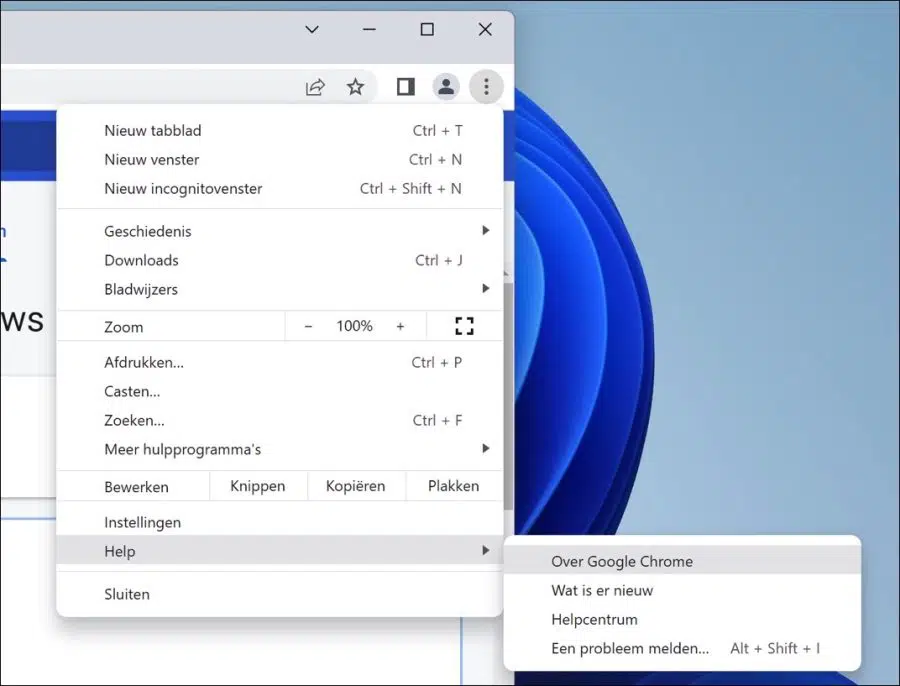This screenshot has height=686, width=900.
Task: Increase zoom with the plus button
Action: 400,327
